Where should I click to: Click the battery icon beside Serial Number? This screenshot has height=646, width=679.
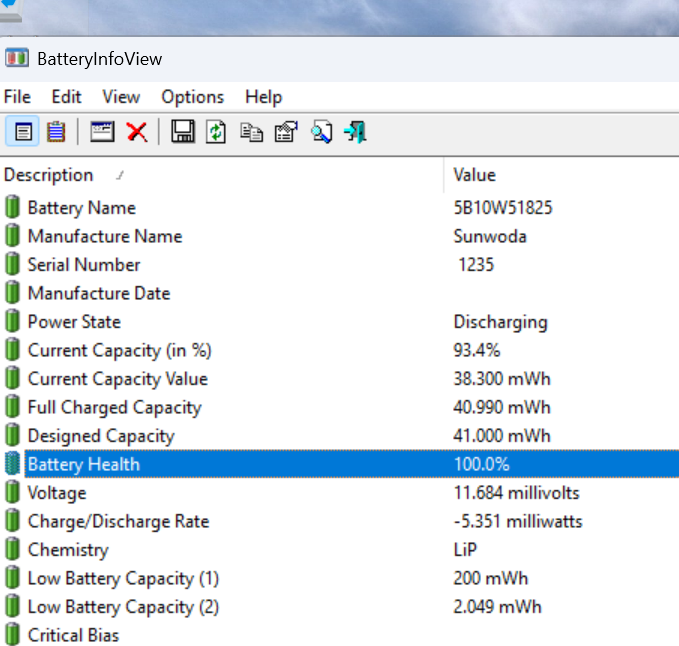point(13,264)
